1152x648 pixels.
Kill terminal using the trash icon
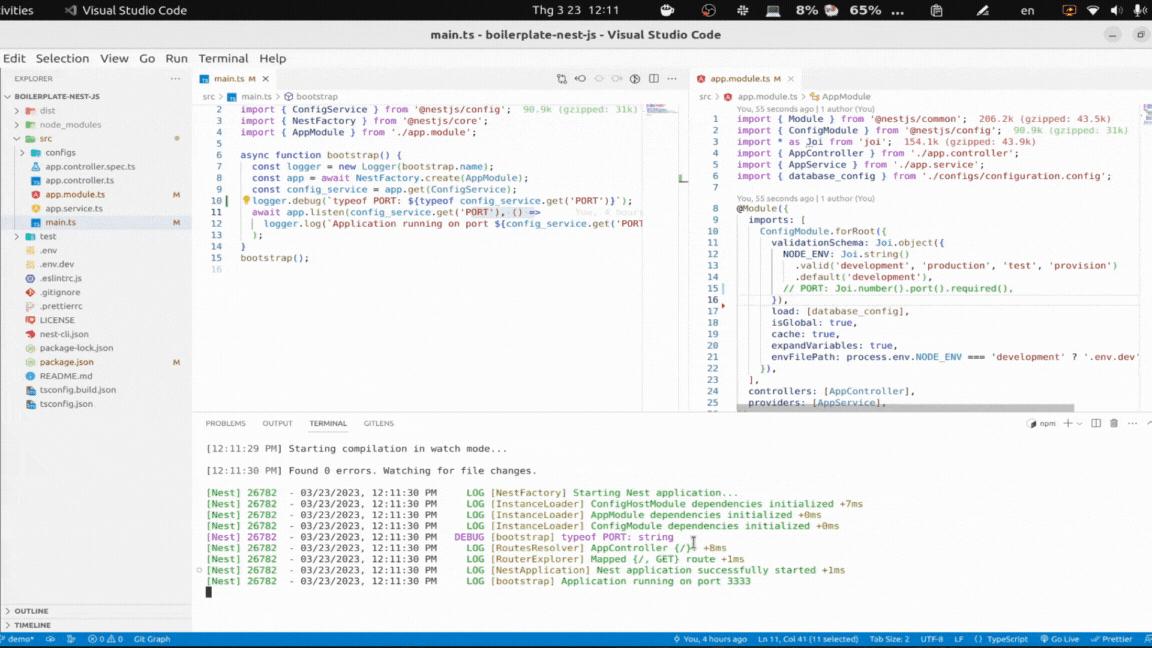[1114, 423]
